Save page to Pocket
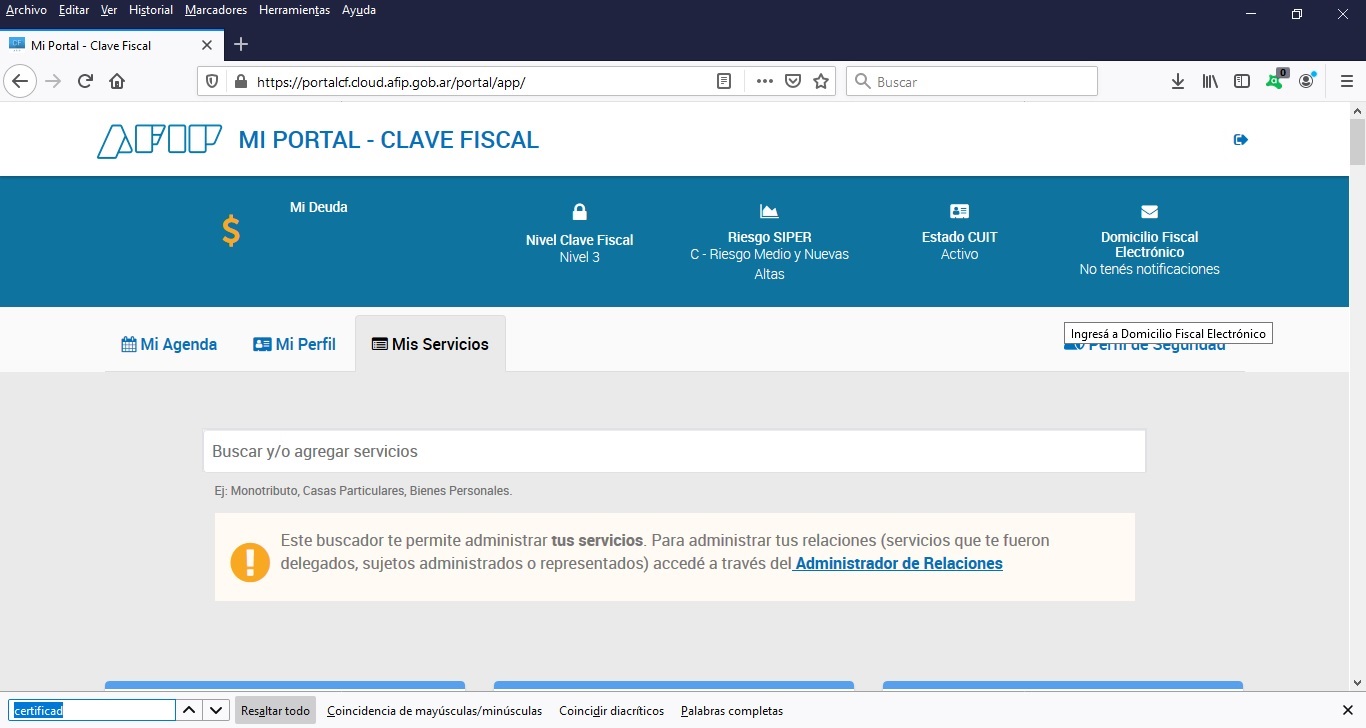Screen dimensions: 1366x728 [793, 82]
